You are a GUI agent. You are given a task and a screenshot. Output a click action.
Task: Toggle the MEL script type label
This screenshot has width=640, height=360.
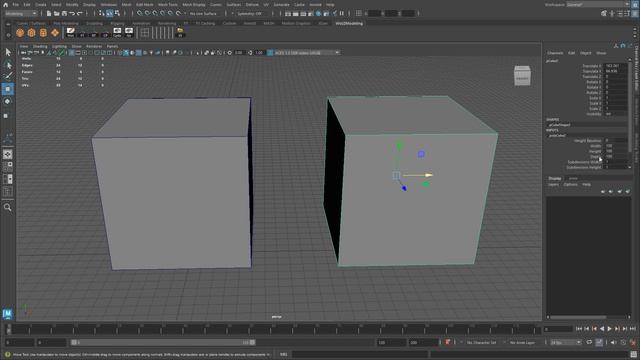point(283,354)
